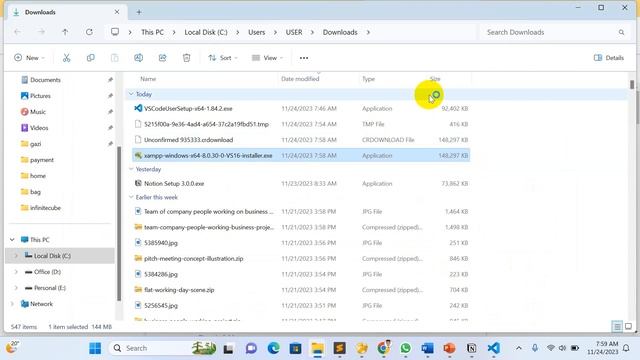Screen dimensions: 640x360
Task: Open Pictures in navigation pane
Action: (40, 96)
